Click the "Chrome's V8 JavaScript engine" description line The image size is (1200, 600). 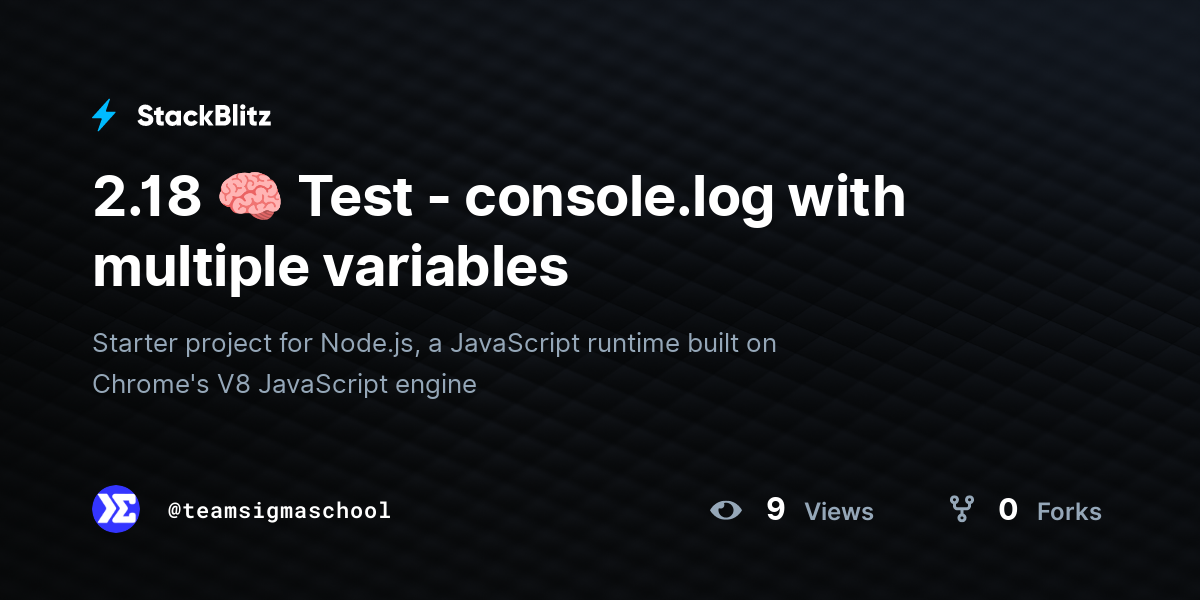pyautogui.click(x=284, y=383)
